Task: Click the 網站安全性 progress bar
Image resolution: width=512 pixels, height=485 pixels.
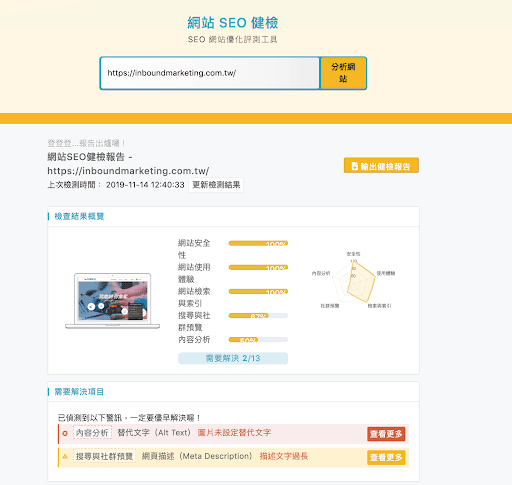Action: pyautogui.click(x=258, y=243)
